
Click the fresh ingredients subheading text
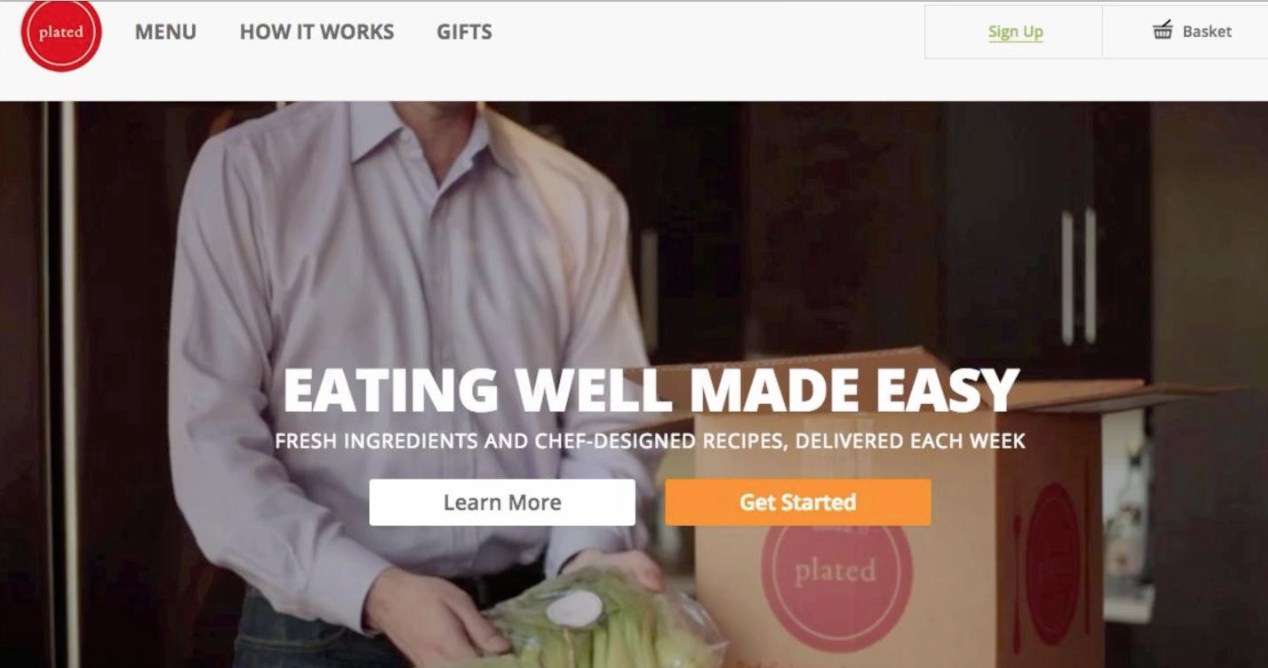(650, 440)
